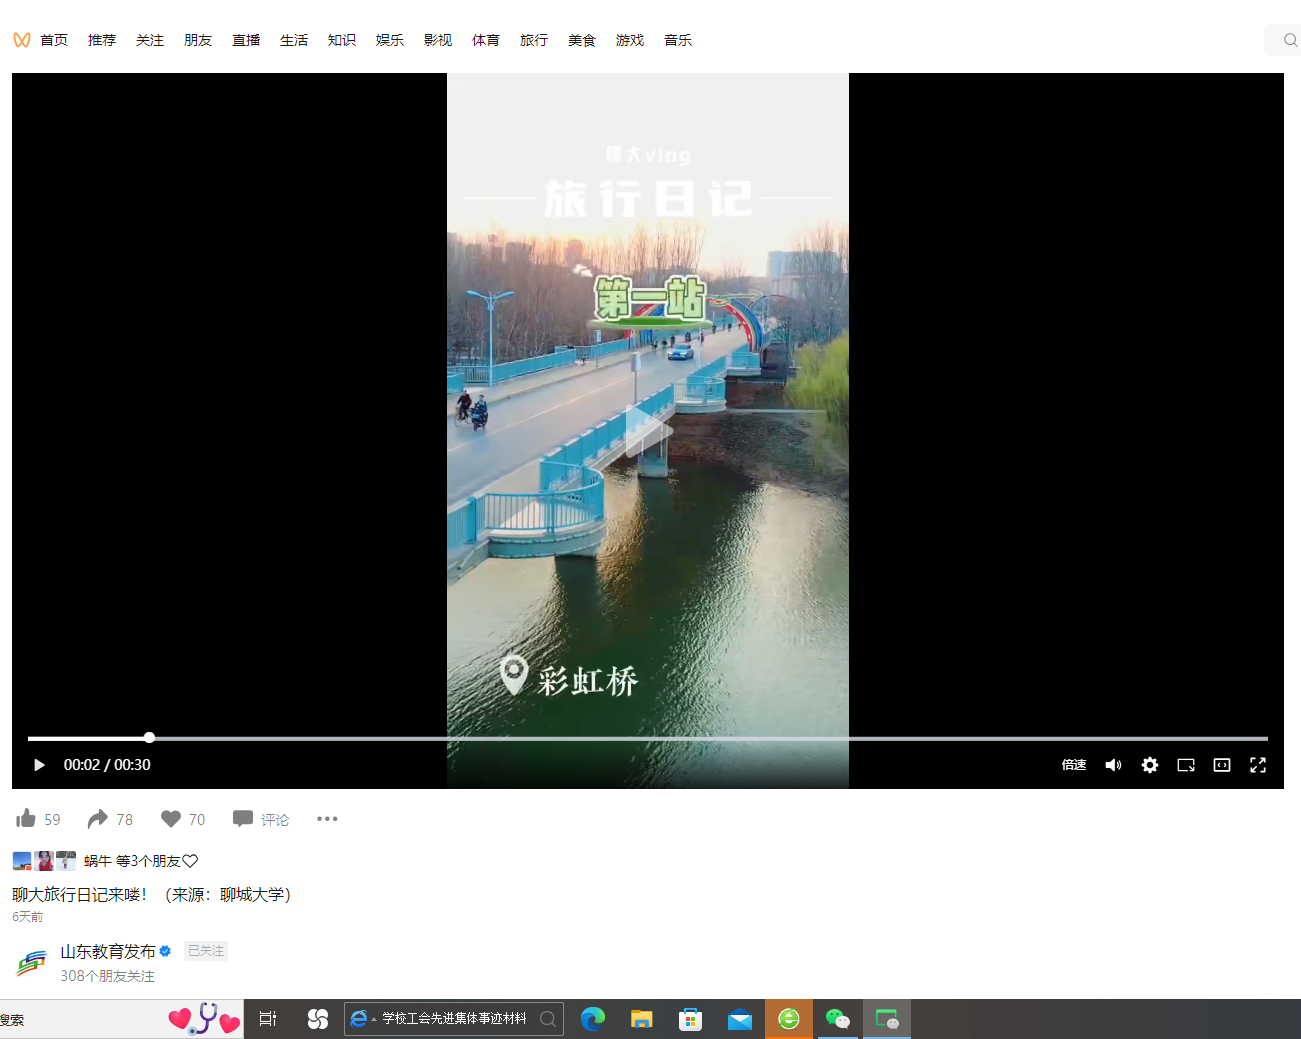Open search using the magnifier icon
Image resolution: width=1301 pixels, height=1039 pixels.
click(x=1288, y=39)
